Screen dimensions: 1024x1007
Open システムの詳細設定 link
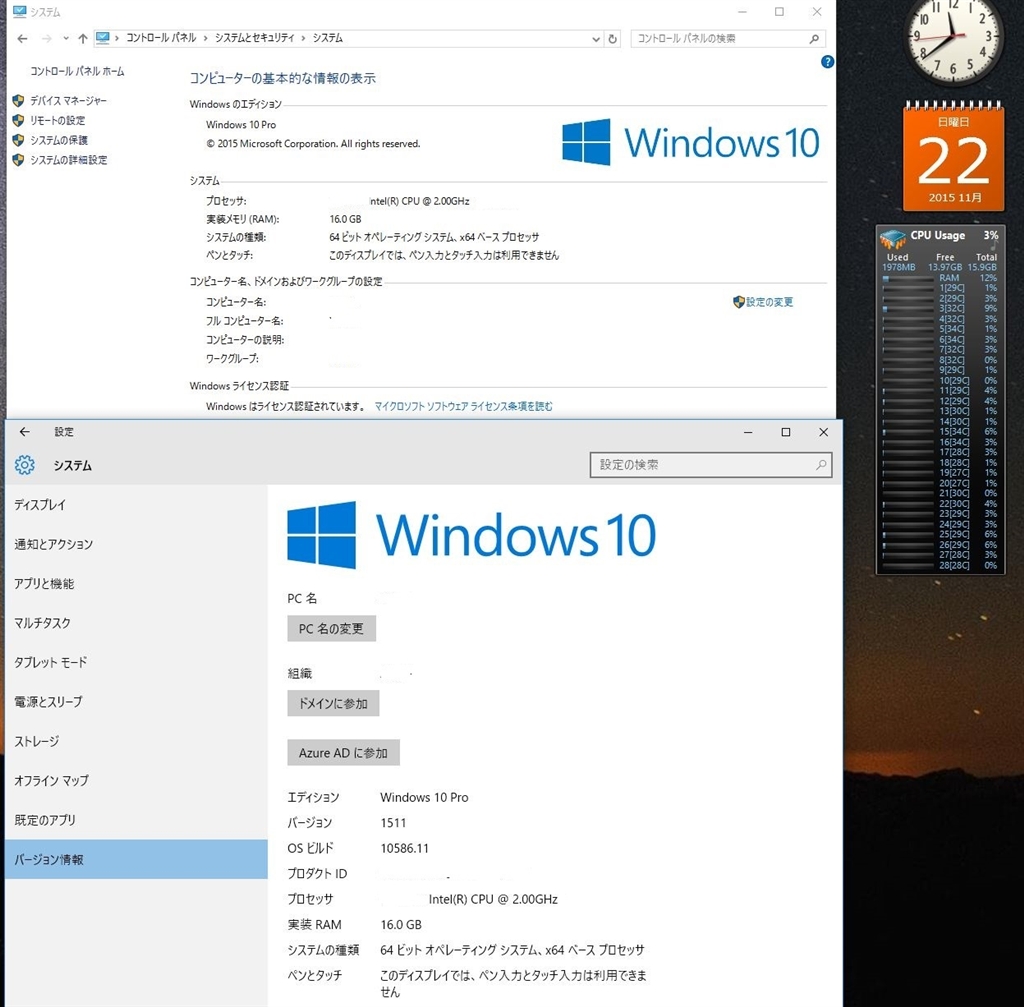(x=69, y=159)
